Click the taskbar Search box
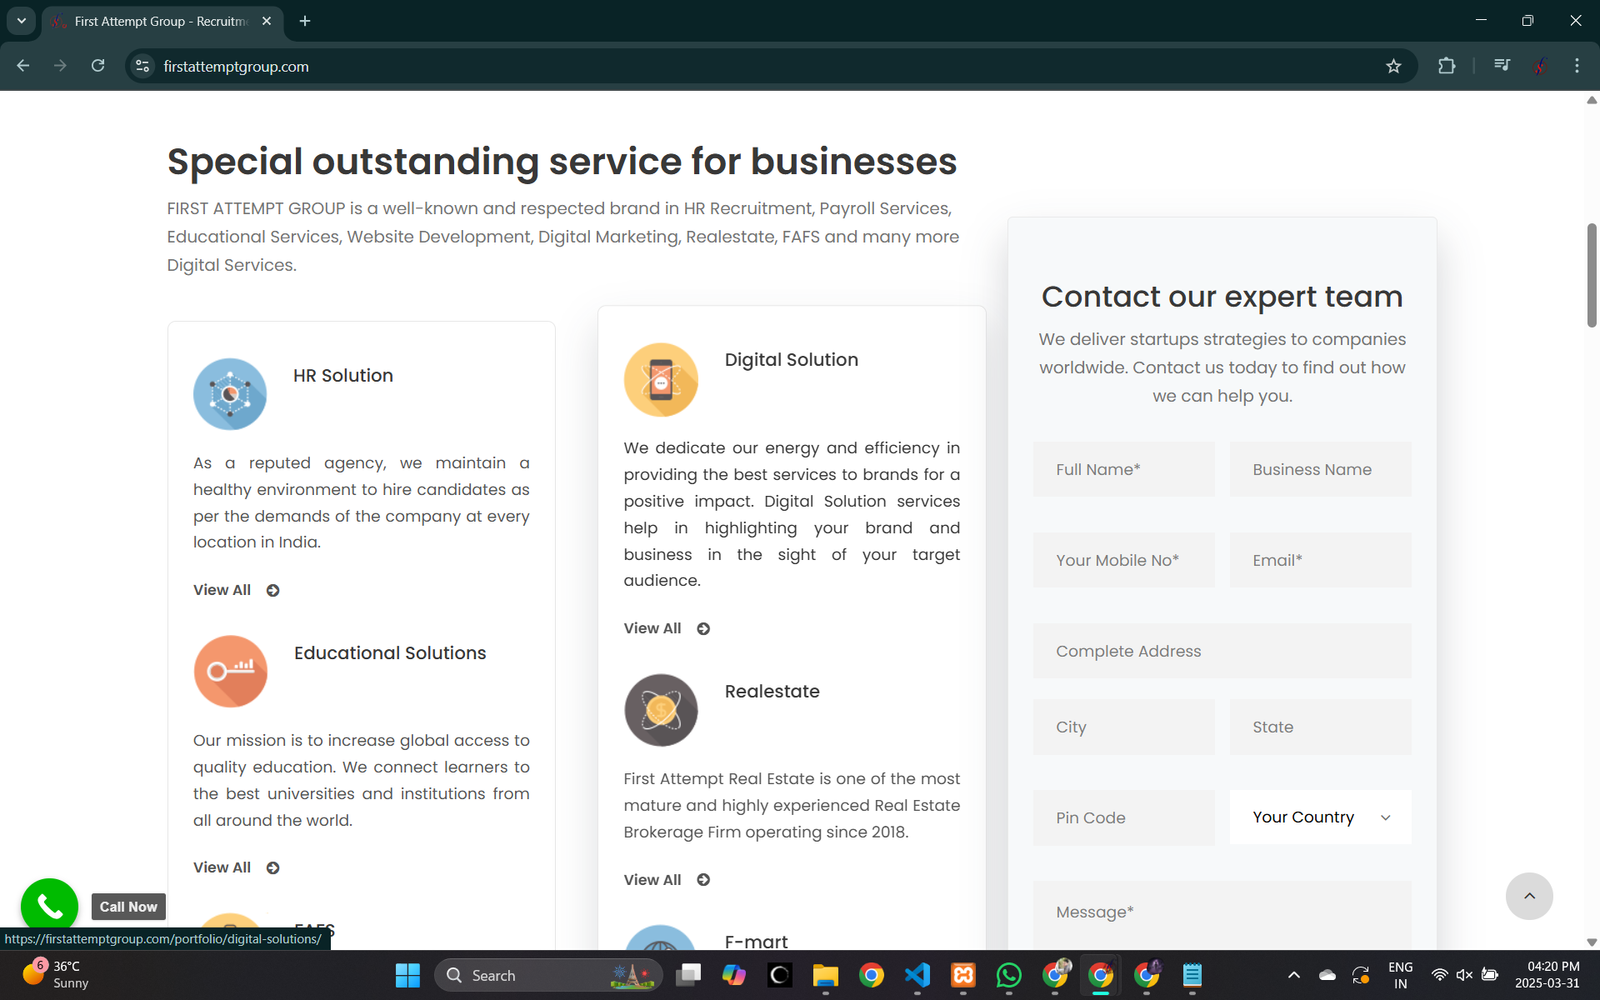This screenshot has width=1600, height=1000. (x=549, y=975)
